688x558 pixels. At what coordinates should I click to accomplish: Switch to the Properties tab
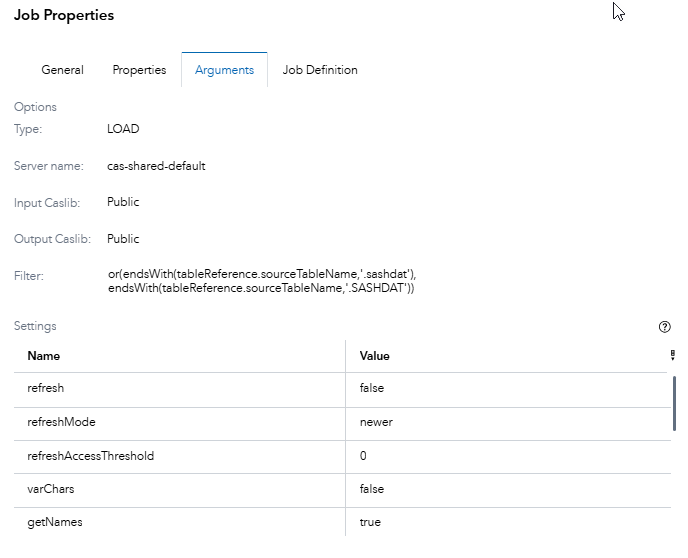click(139, 70)
